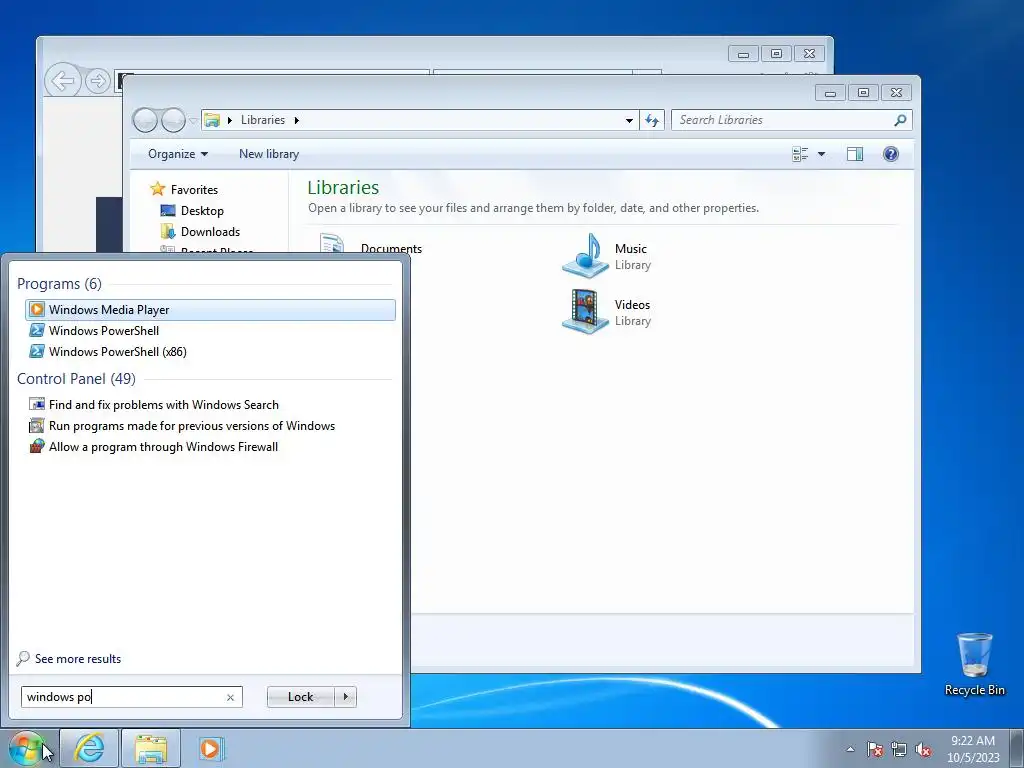Image resolution: width=1024 pixels, height=768 pixels.
Task: Toggle the preview pane button
Action: click(855, 154)
